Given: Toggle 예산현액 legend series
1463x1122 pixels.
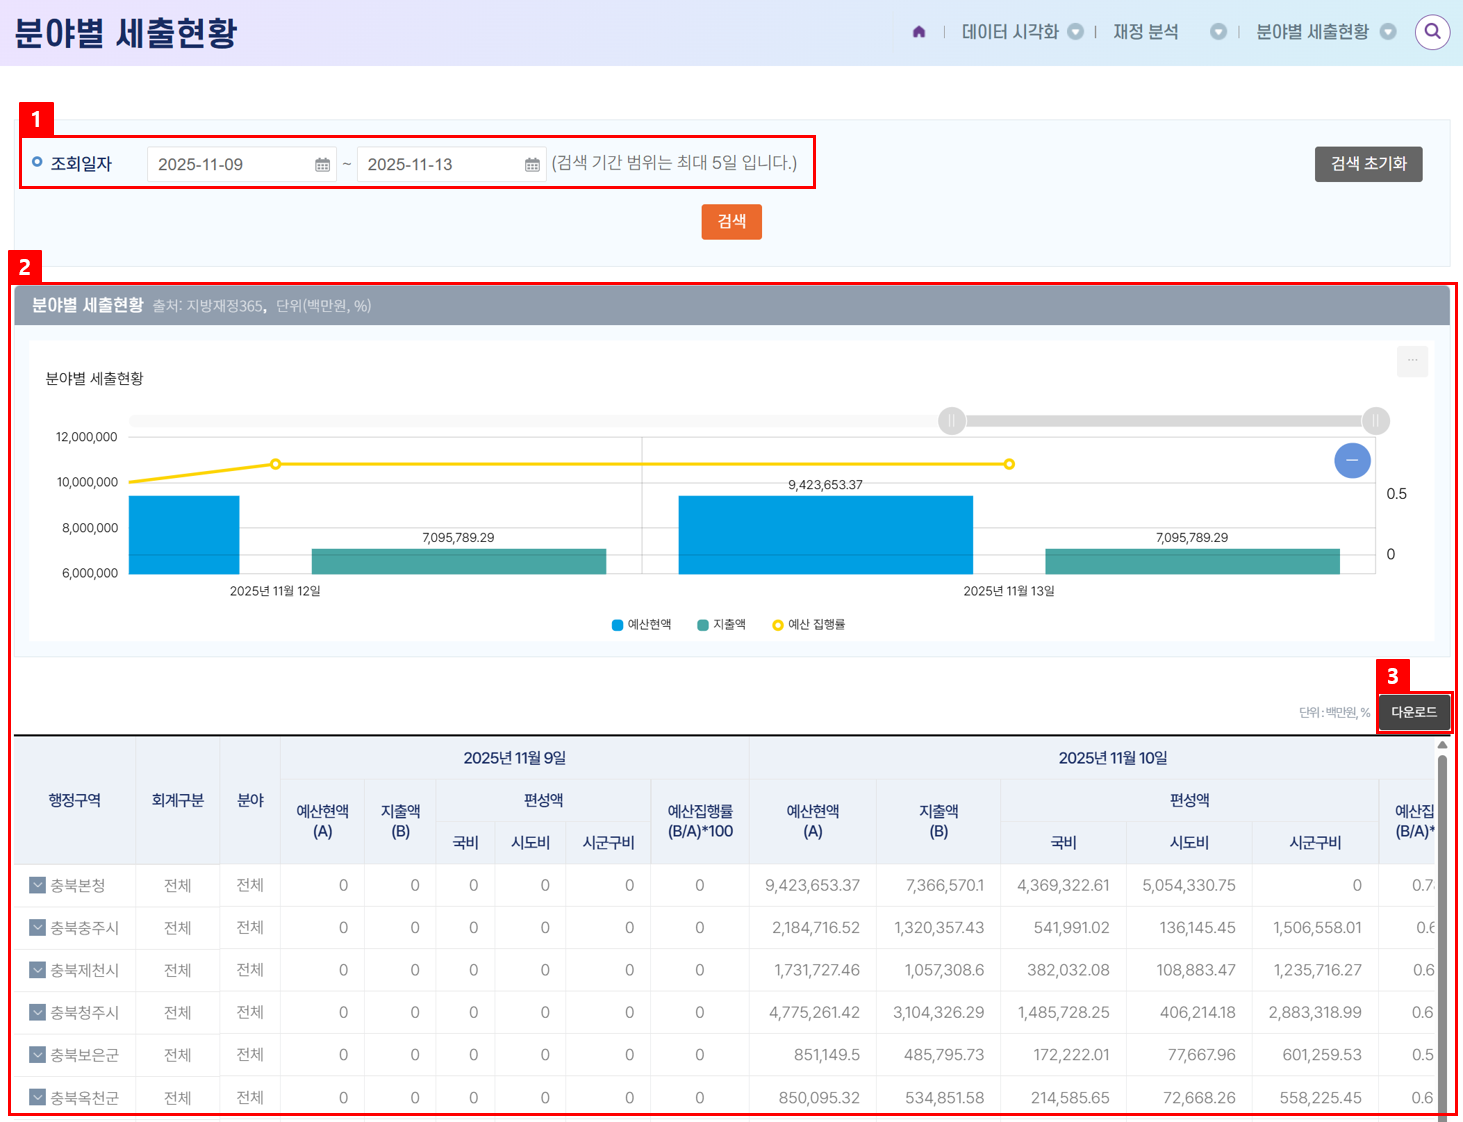Looking at the screenshot, I should [642, 625].
